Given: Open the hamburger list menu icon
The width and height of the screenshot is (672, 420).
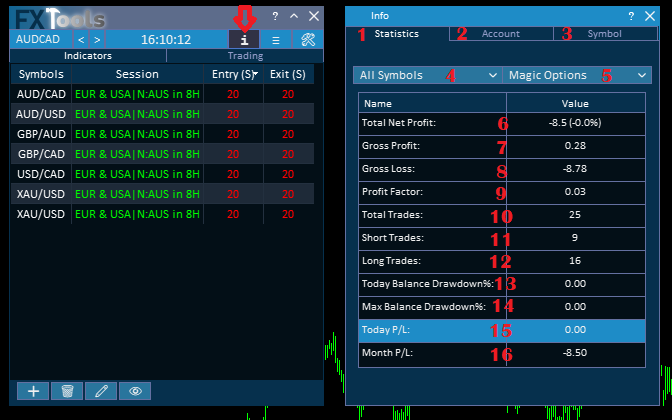Looking at the screenshot, I should coord(276,40).
